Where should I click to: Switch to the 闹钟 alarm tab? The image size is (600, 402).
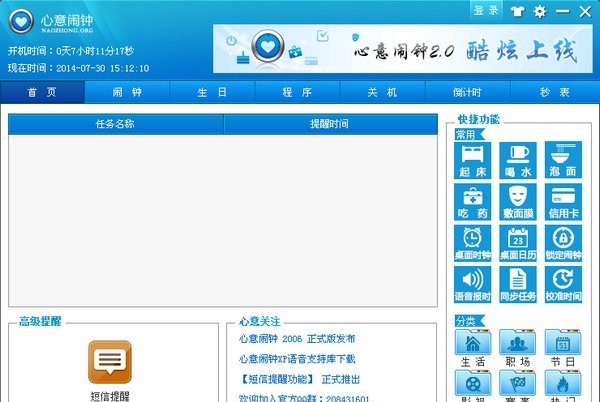[127, 92]
